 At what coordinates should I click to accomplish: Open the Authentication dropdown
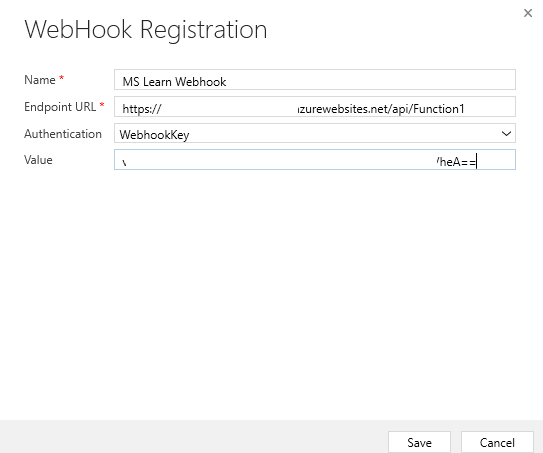click(x=315, y=133)
